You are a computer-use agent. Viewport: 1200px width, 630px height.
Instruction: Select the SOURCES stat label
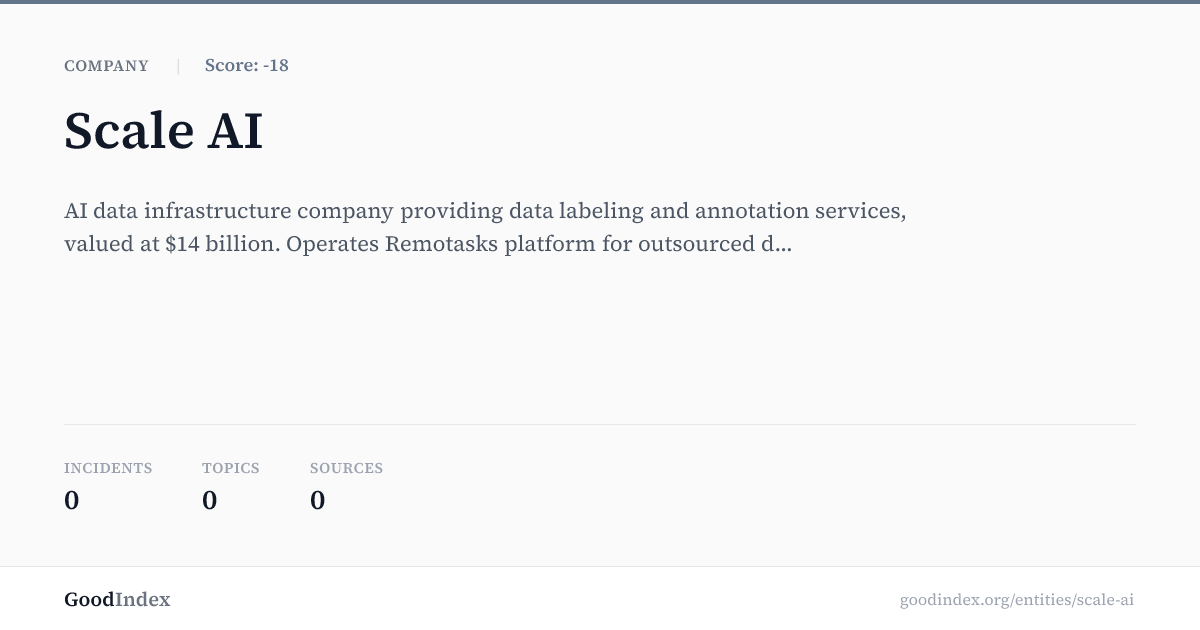tap(347, 468)
